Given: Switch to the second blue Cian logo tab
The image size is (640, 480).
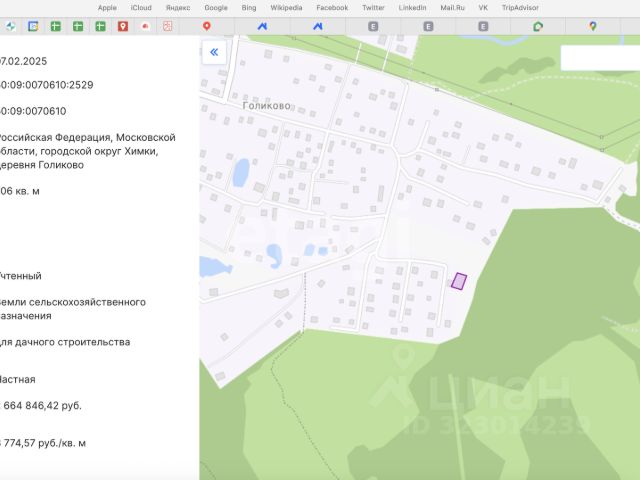Looking at the screenshot, I should coord(318,27).
